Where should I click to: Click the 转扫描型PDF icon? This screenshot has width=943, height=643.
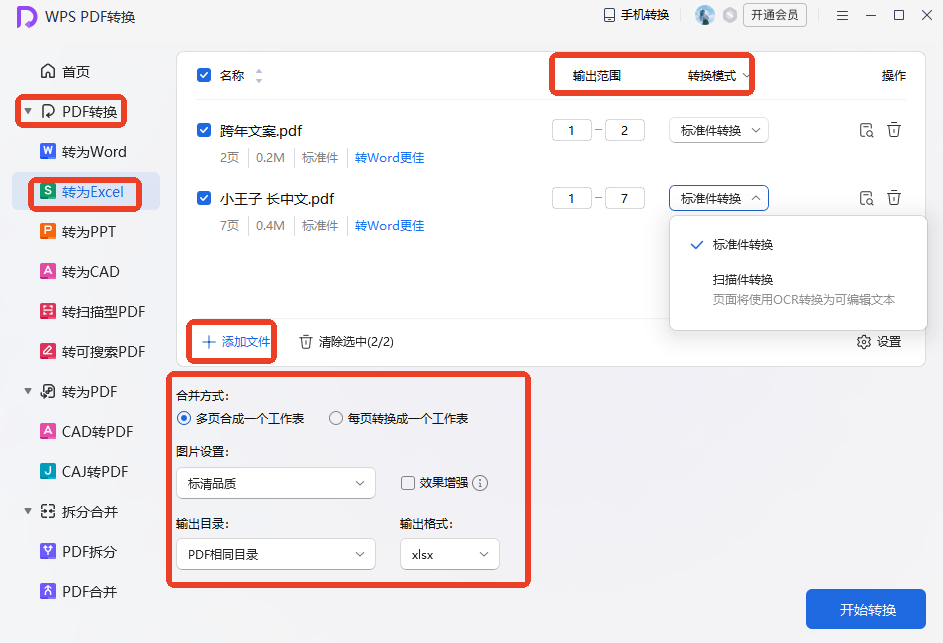click(48, 311)
